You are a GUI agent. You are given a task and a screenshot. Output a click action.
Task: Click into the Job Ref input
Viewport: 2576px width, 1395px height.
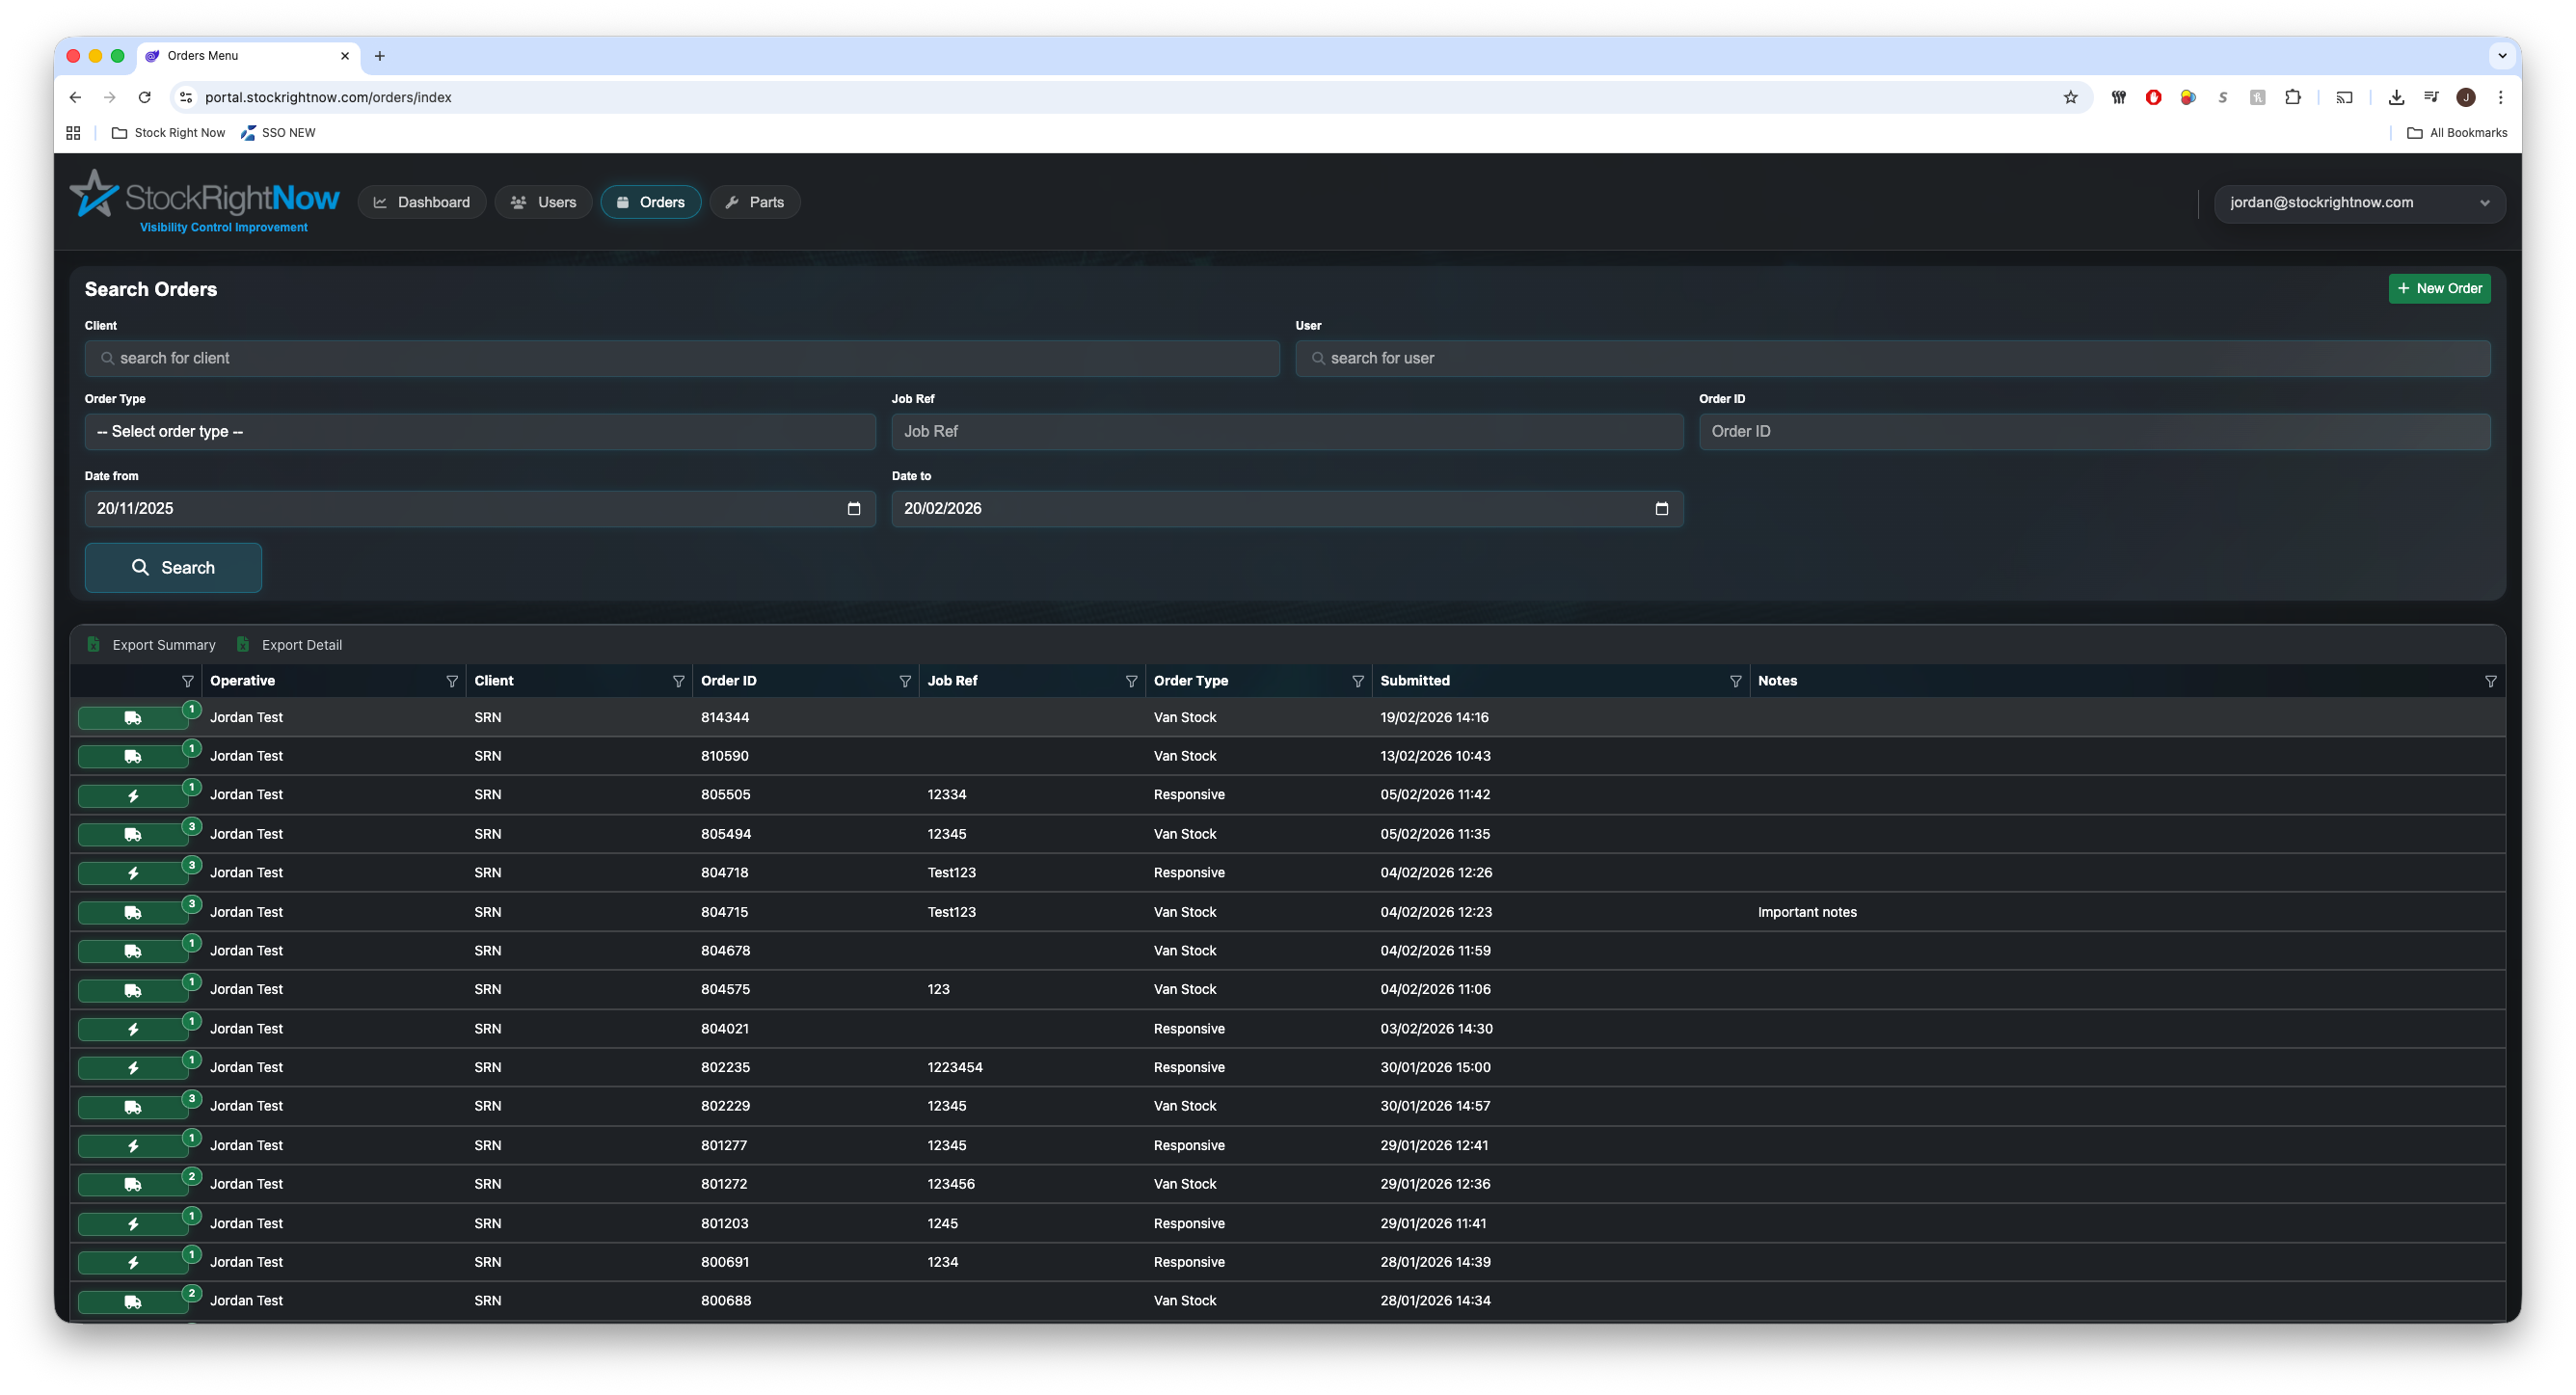pos(1286,432)
